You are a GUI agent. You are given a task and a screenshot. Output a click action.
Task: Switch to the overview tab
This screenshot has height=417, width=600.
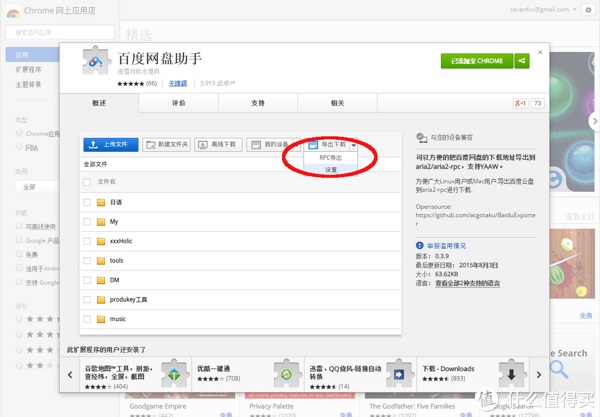click(x=99, y=103)
